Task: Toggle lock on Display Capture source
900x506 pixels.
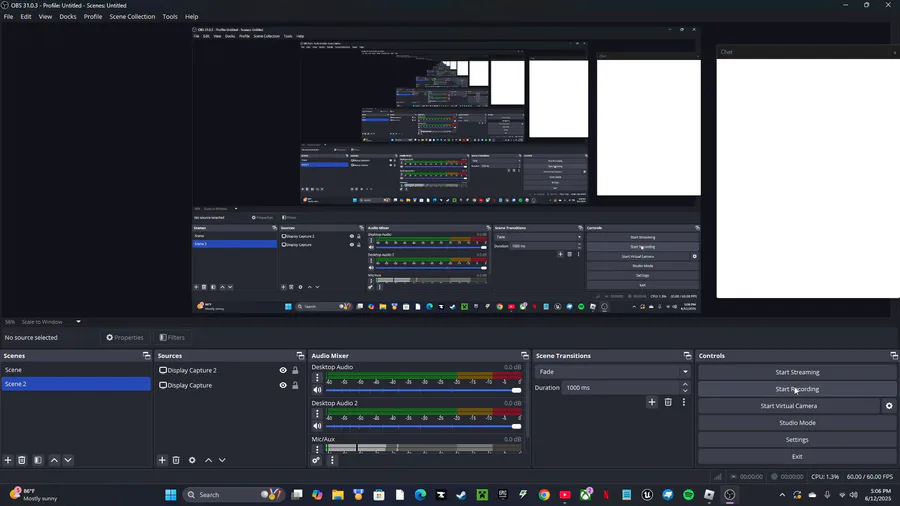Action: 295,386
